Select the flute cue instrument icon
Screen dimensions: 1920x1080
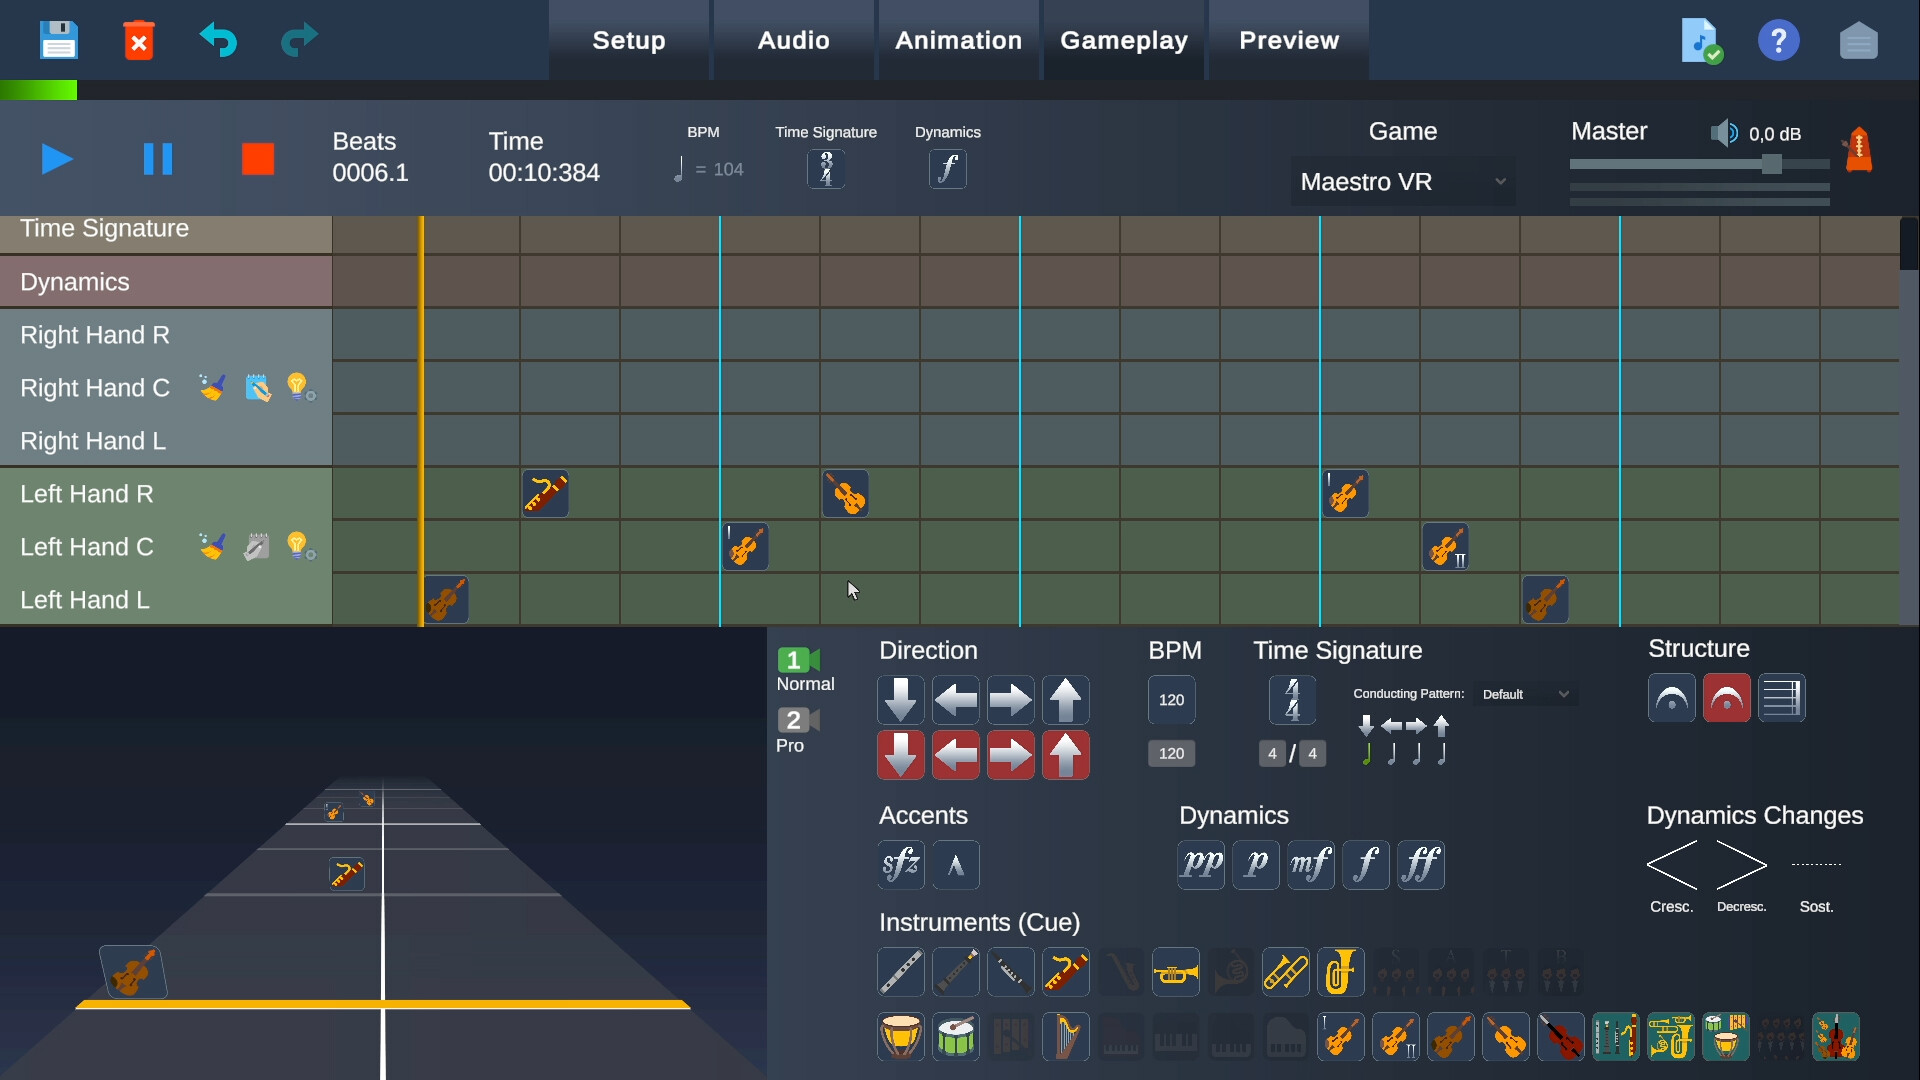point(901,971)
